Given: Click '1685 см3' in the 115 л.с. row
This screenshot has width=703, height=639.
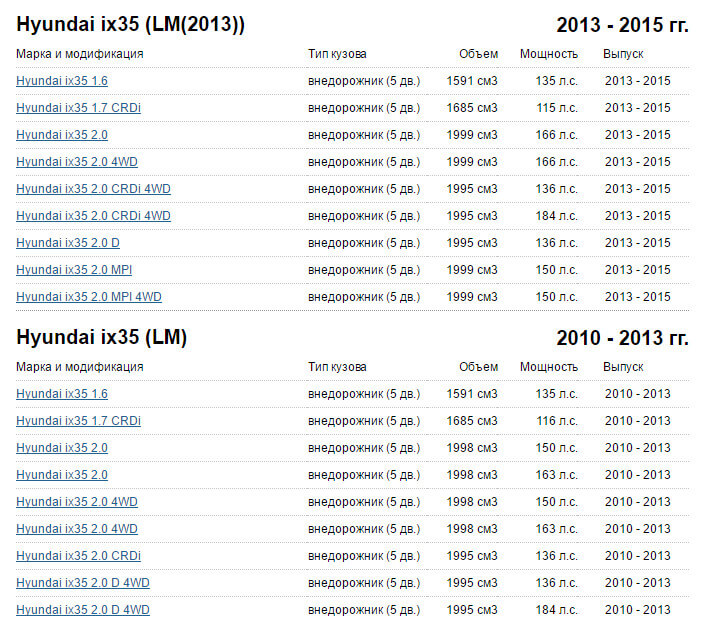Looking at the screenshot, I should (472, 108).
